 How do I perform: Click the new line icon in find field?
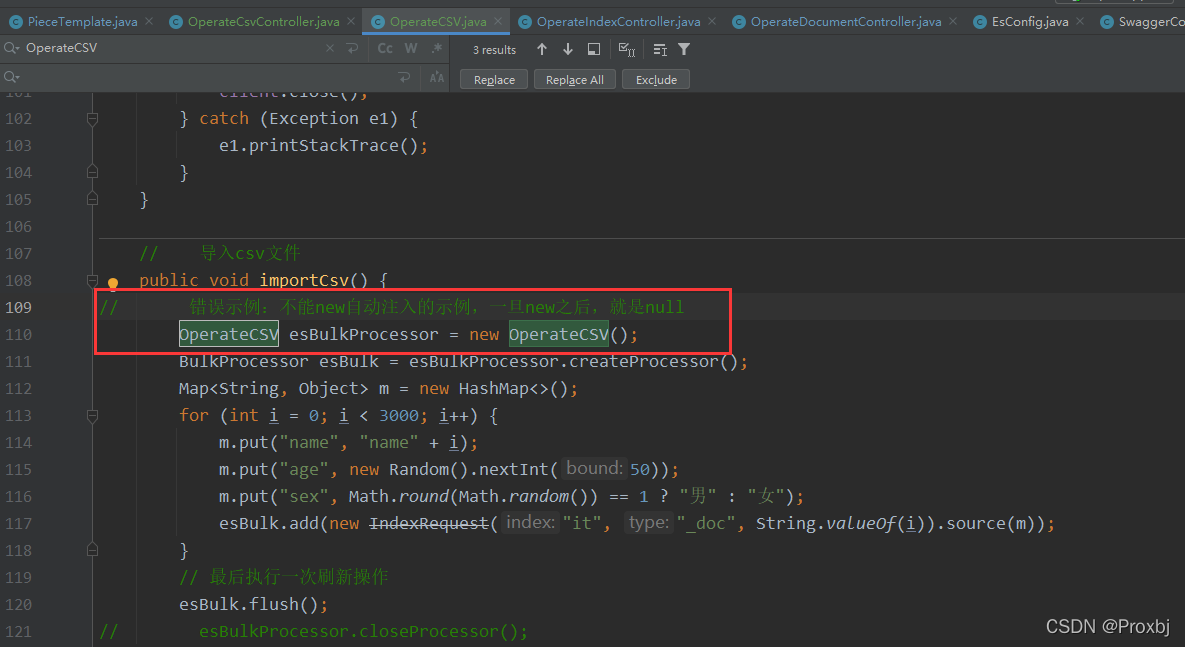[352, 48]
